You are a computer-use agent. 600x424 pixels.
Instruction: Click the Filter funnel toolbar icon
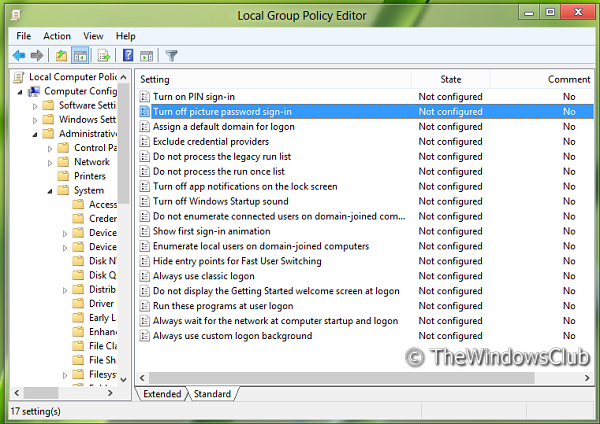[171, 56]
